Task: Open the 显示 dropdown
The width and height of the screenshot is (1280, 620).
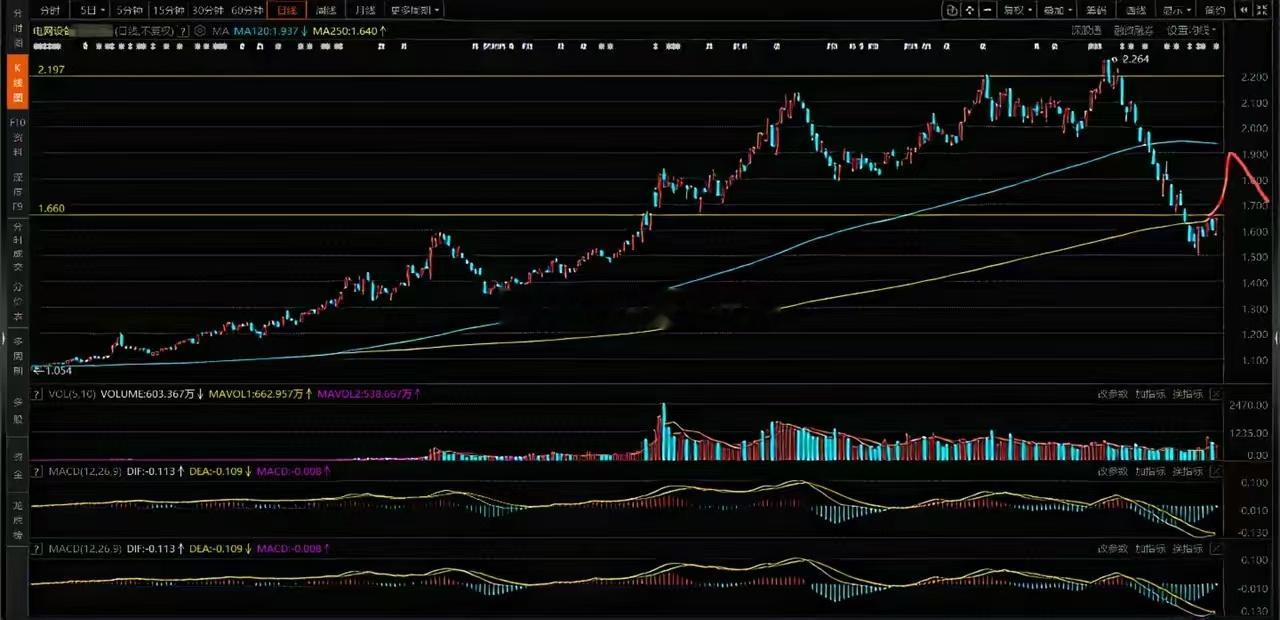Action: coord(1175,10)
